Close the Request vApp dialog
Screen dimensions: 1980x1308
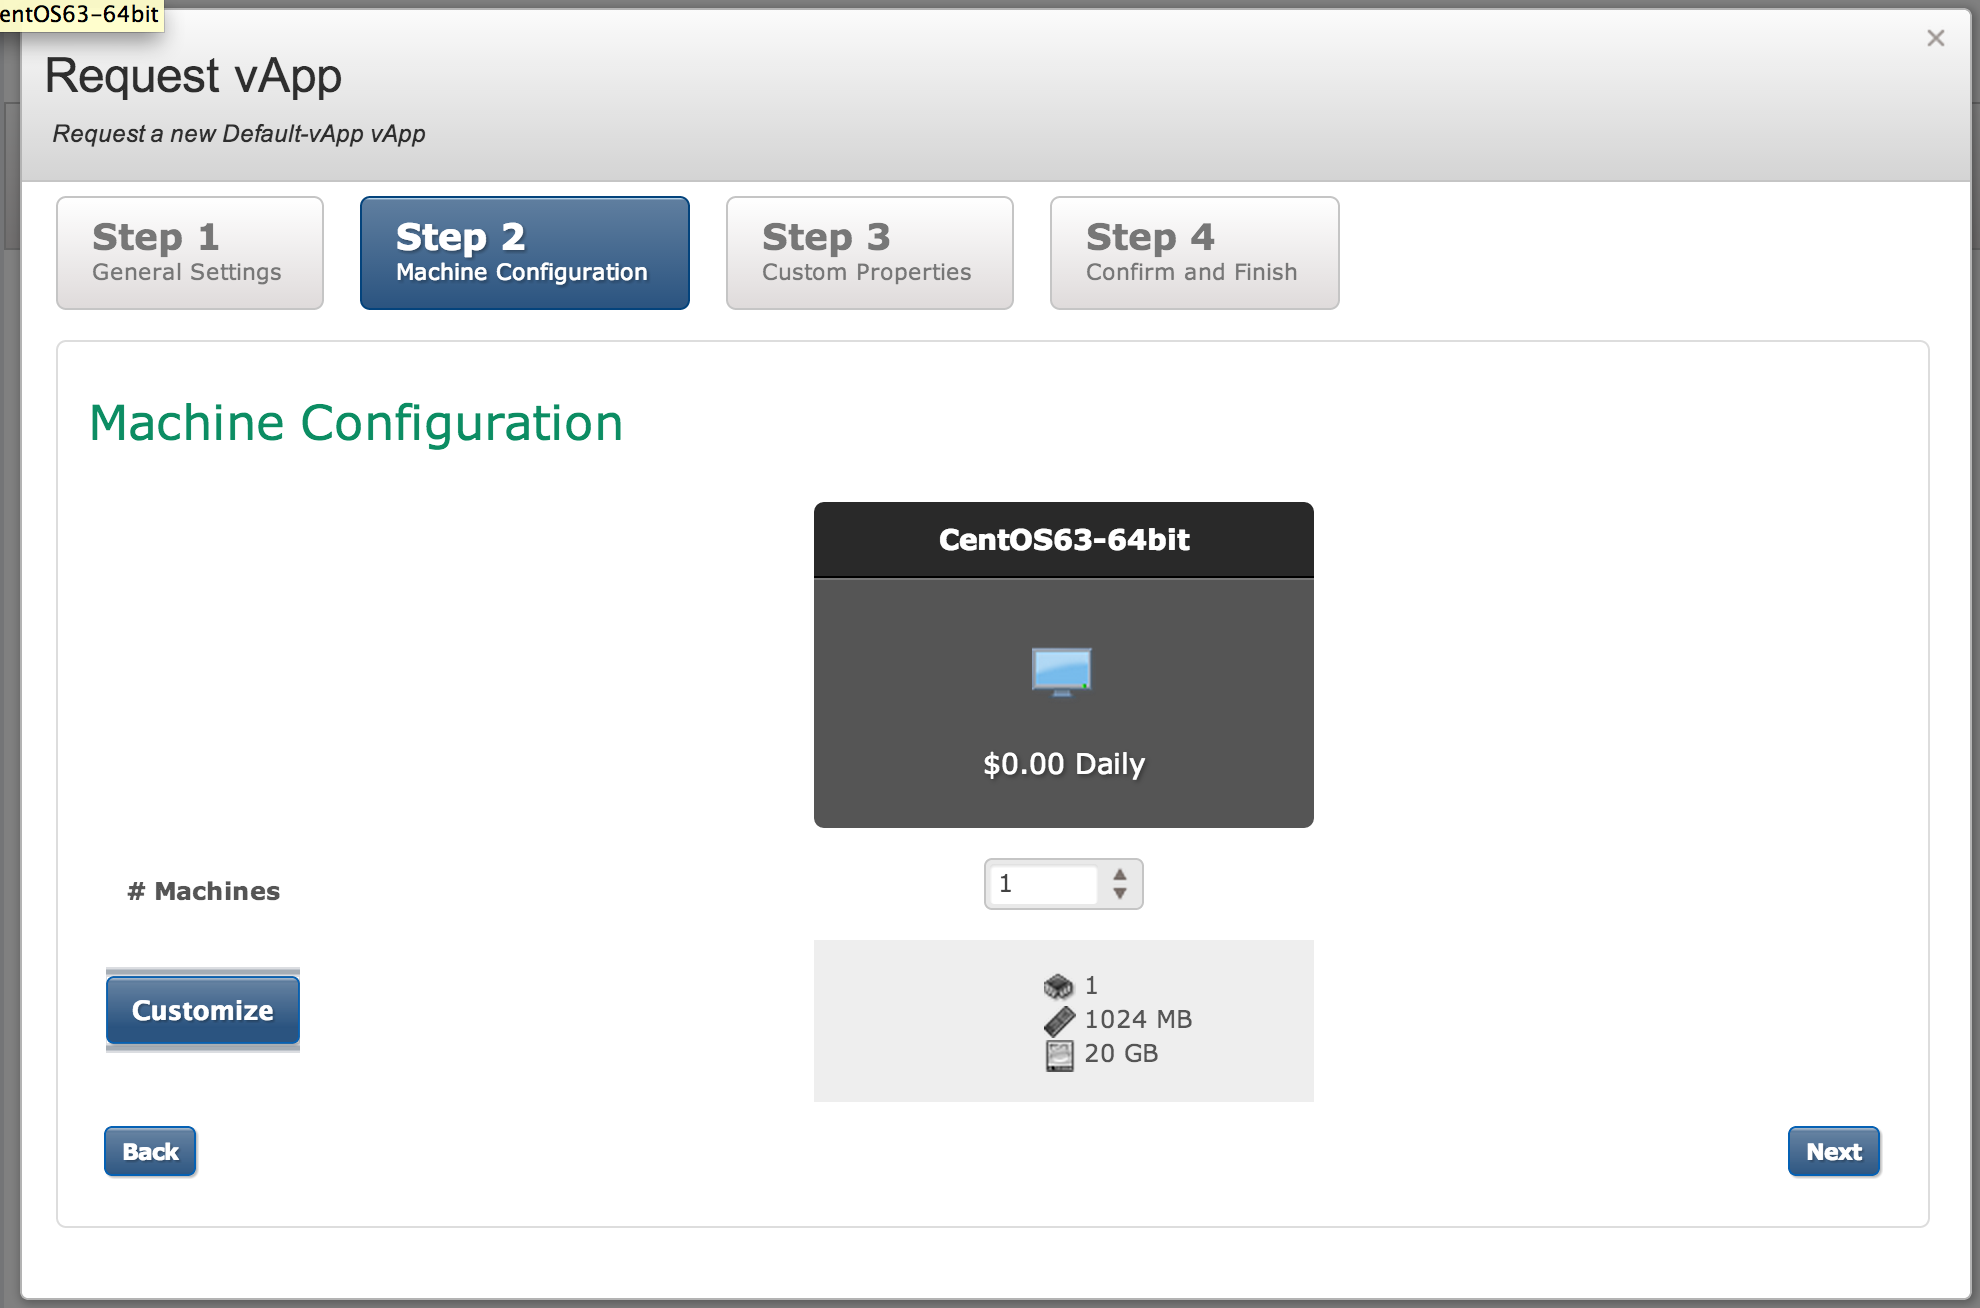click(x=1935, y=38)
